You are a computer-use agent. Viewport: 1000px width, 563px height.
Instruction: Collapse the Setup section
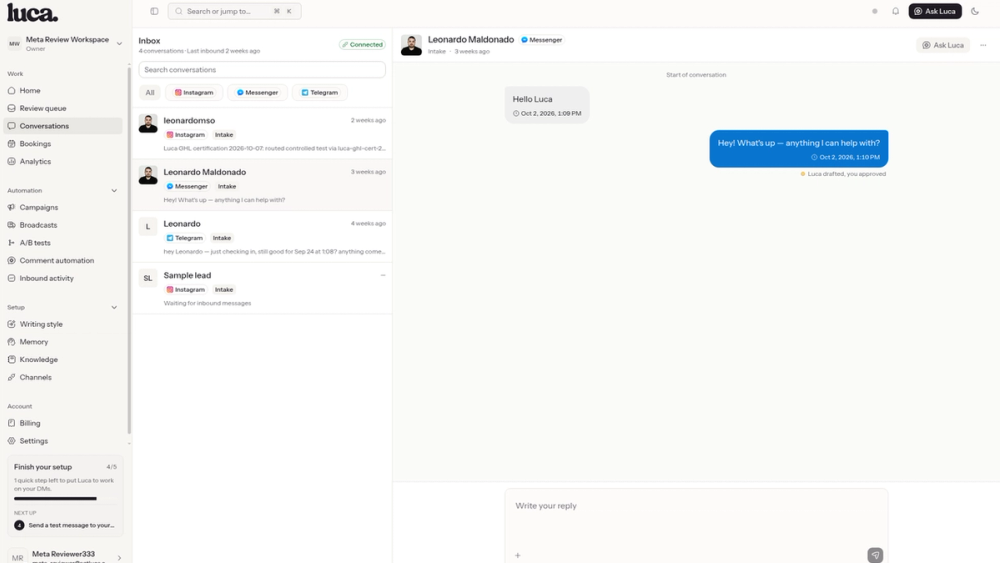point(114,307)
